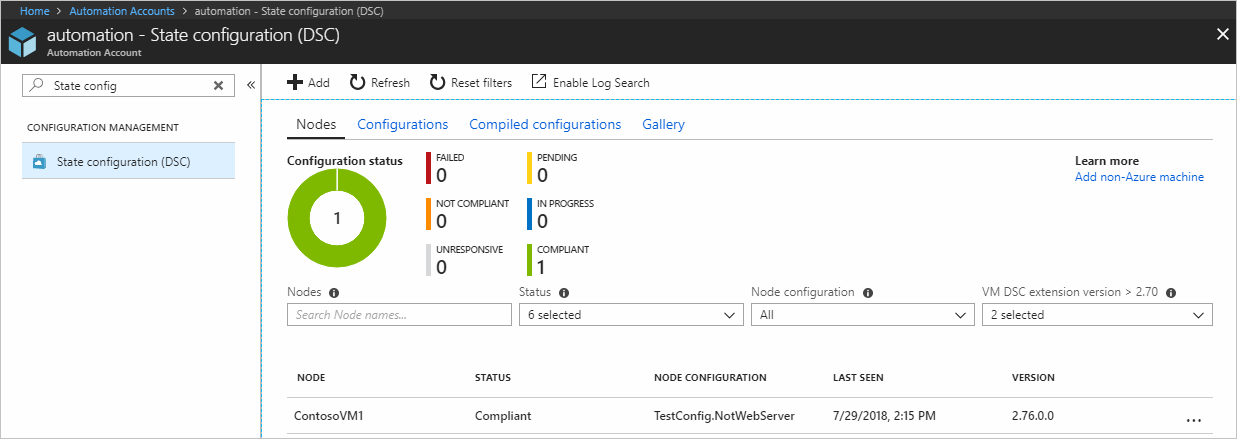Click the current breadcrumb automation - State configuration
This screenshot has width=1237, height=439.
click(x=288, y=10)
